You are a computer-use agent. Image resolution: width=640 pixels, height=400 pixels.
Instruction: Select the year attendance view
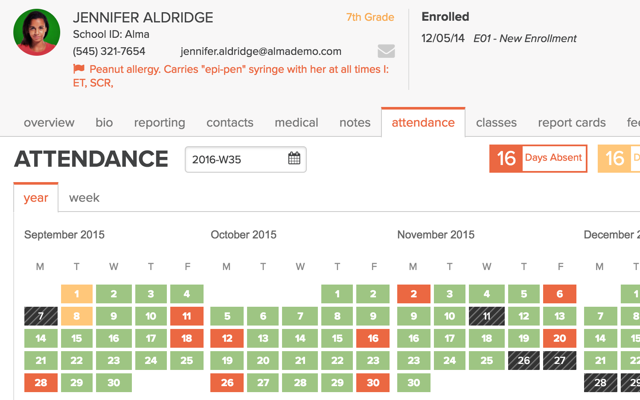pos(36,198)
